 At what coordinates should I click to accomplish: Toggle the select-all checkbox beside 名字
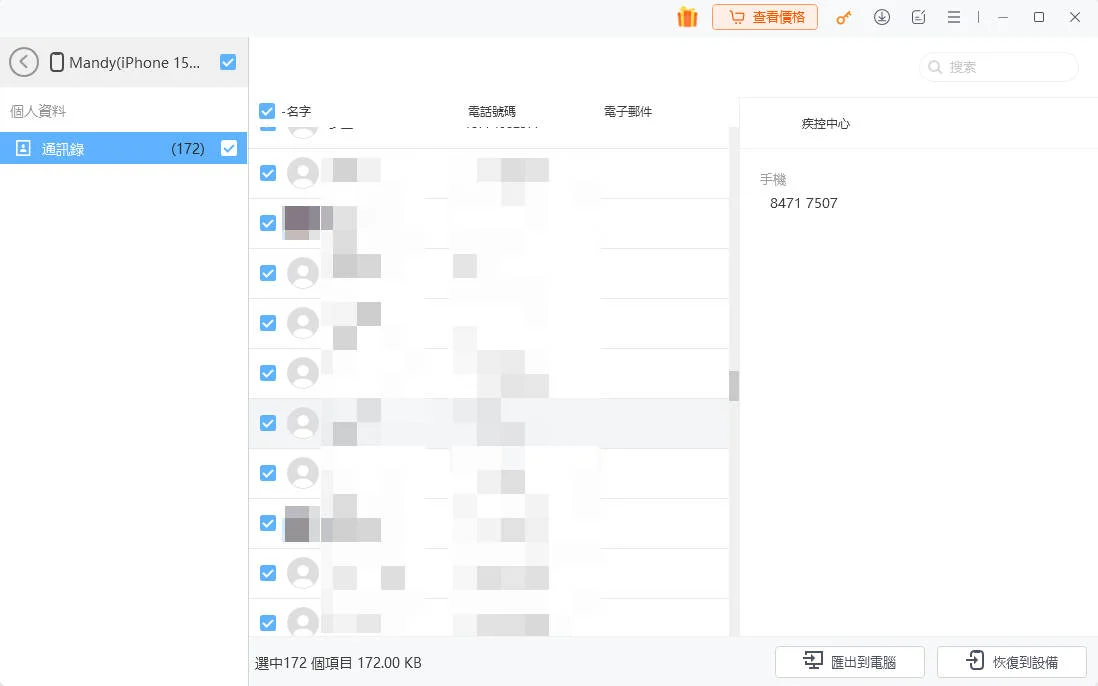(267, 111)
